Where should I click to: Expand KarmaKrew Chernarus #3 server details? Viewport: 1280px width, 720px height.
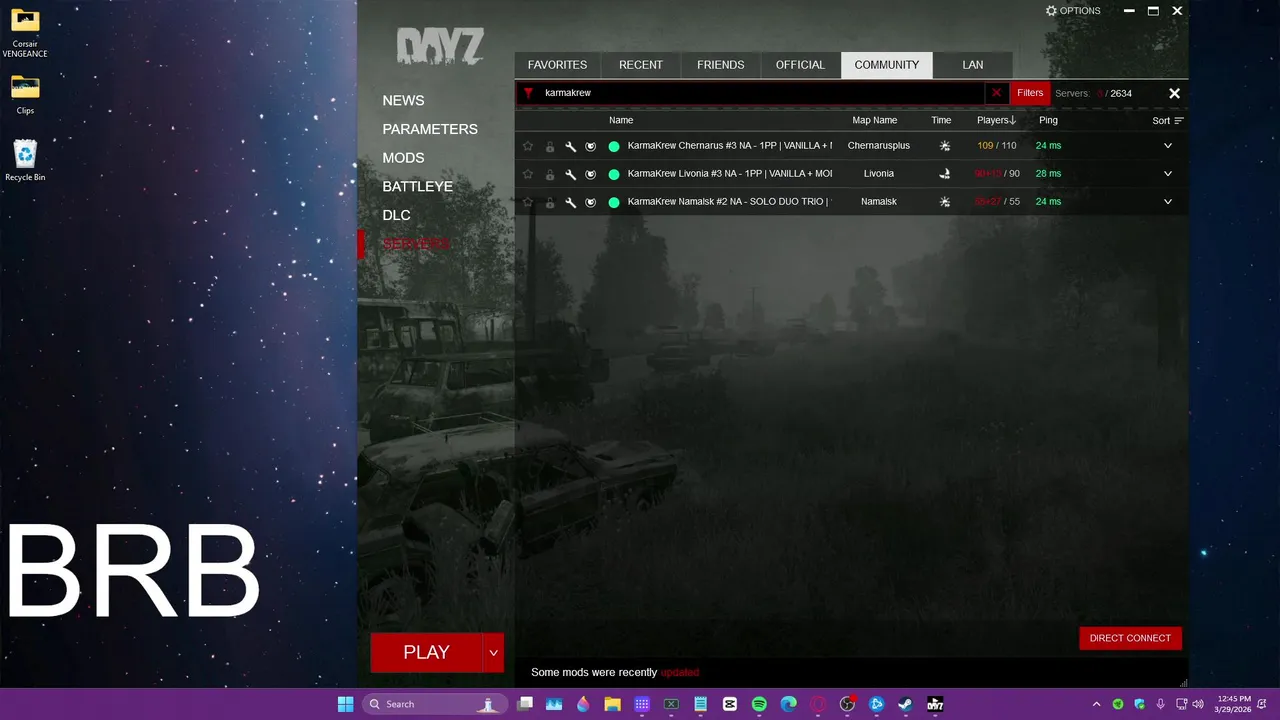(x=1168, y=146)
